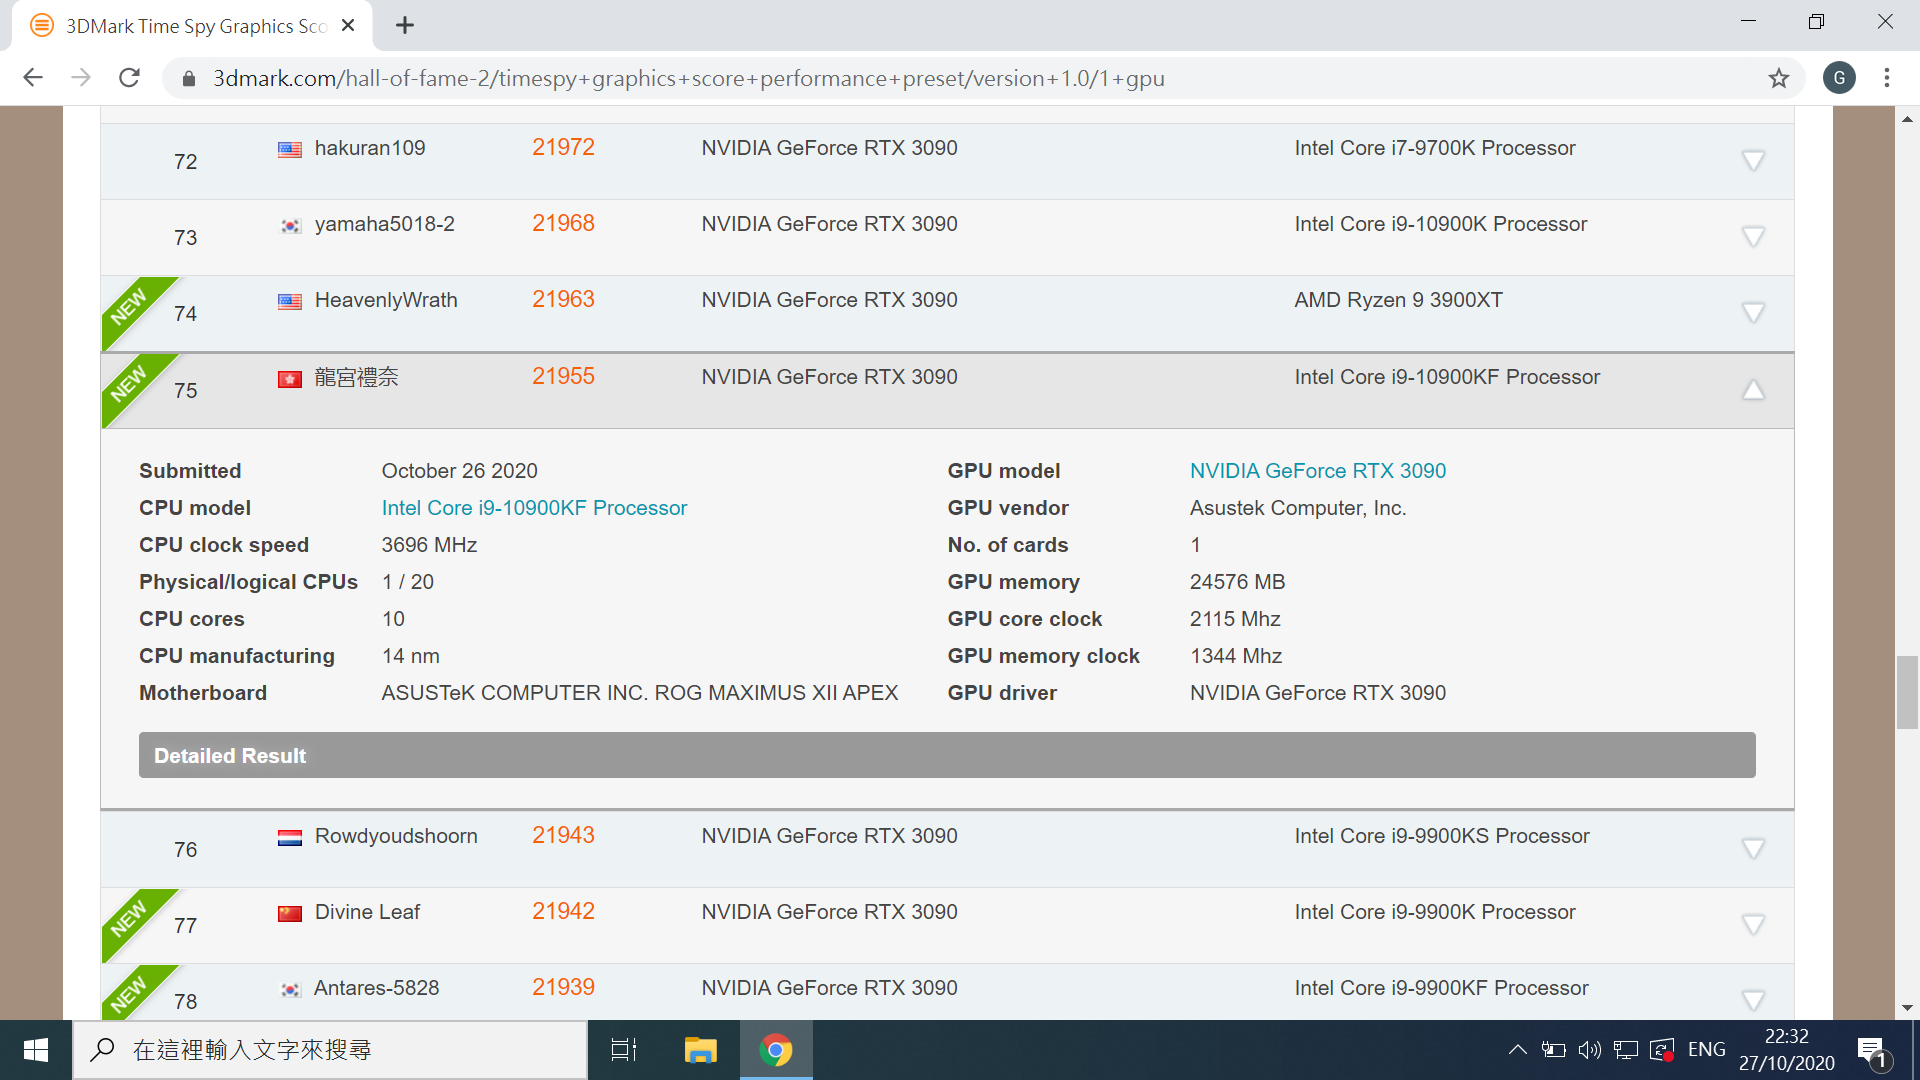
Task: Open the notification center icon
Action: point(1872,1051)
